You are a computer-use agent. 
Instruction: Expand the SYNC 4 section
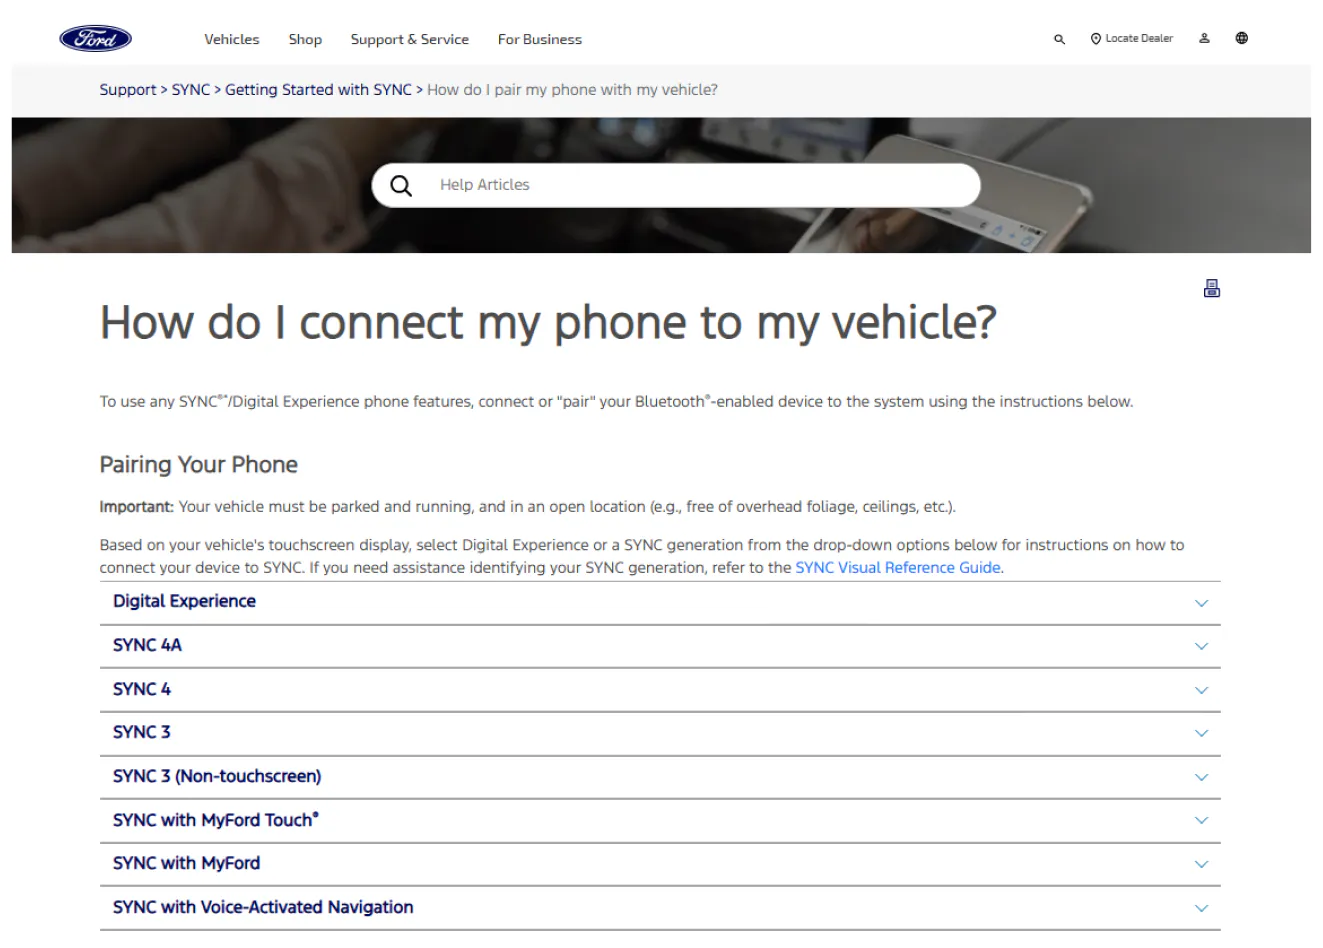coord(660,690)
